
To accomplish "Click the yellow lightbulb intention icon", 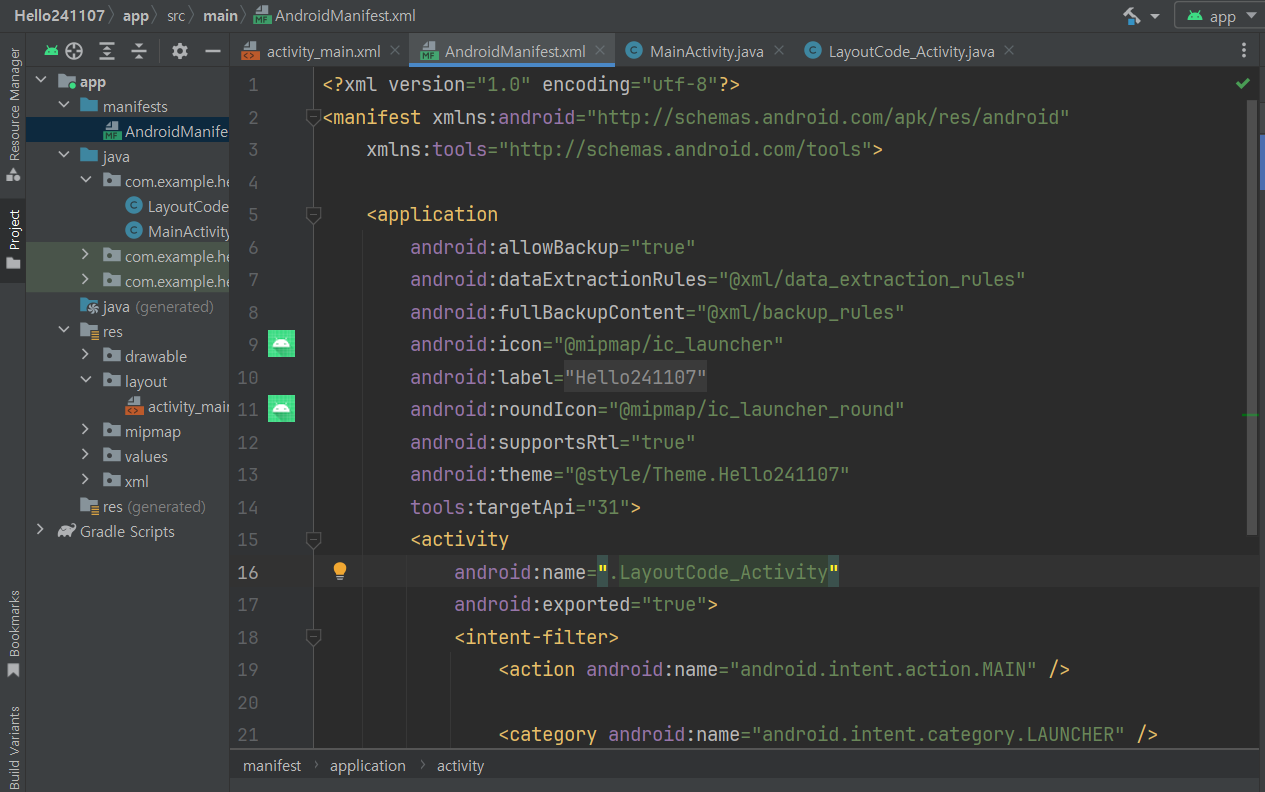I will pos(340,571).
